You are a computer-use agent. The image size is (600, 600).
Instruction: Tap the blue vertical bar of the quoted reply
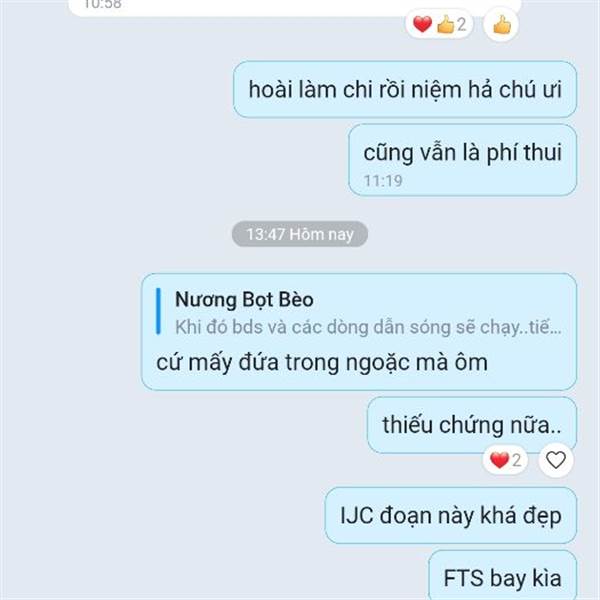pos(158,311)
